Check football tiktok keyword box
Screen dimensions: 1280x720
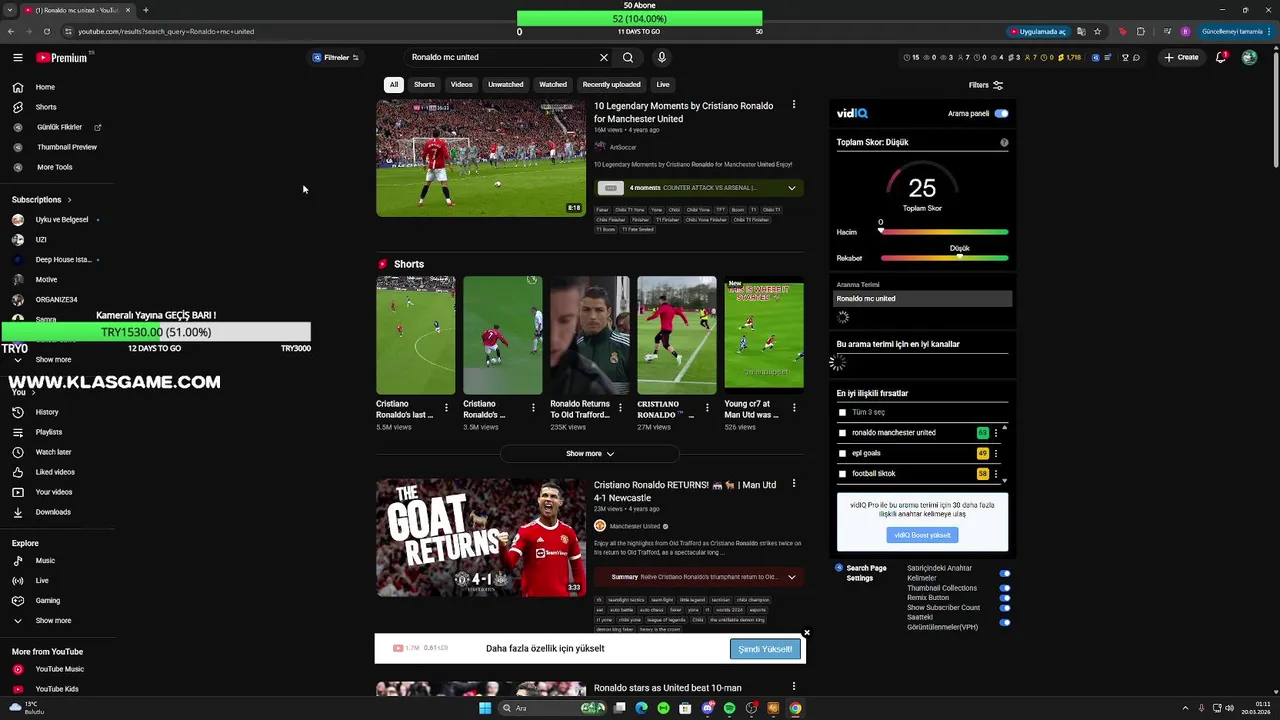pos(842,474)
